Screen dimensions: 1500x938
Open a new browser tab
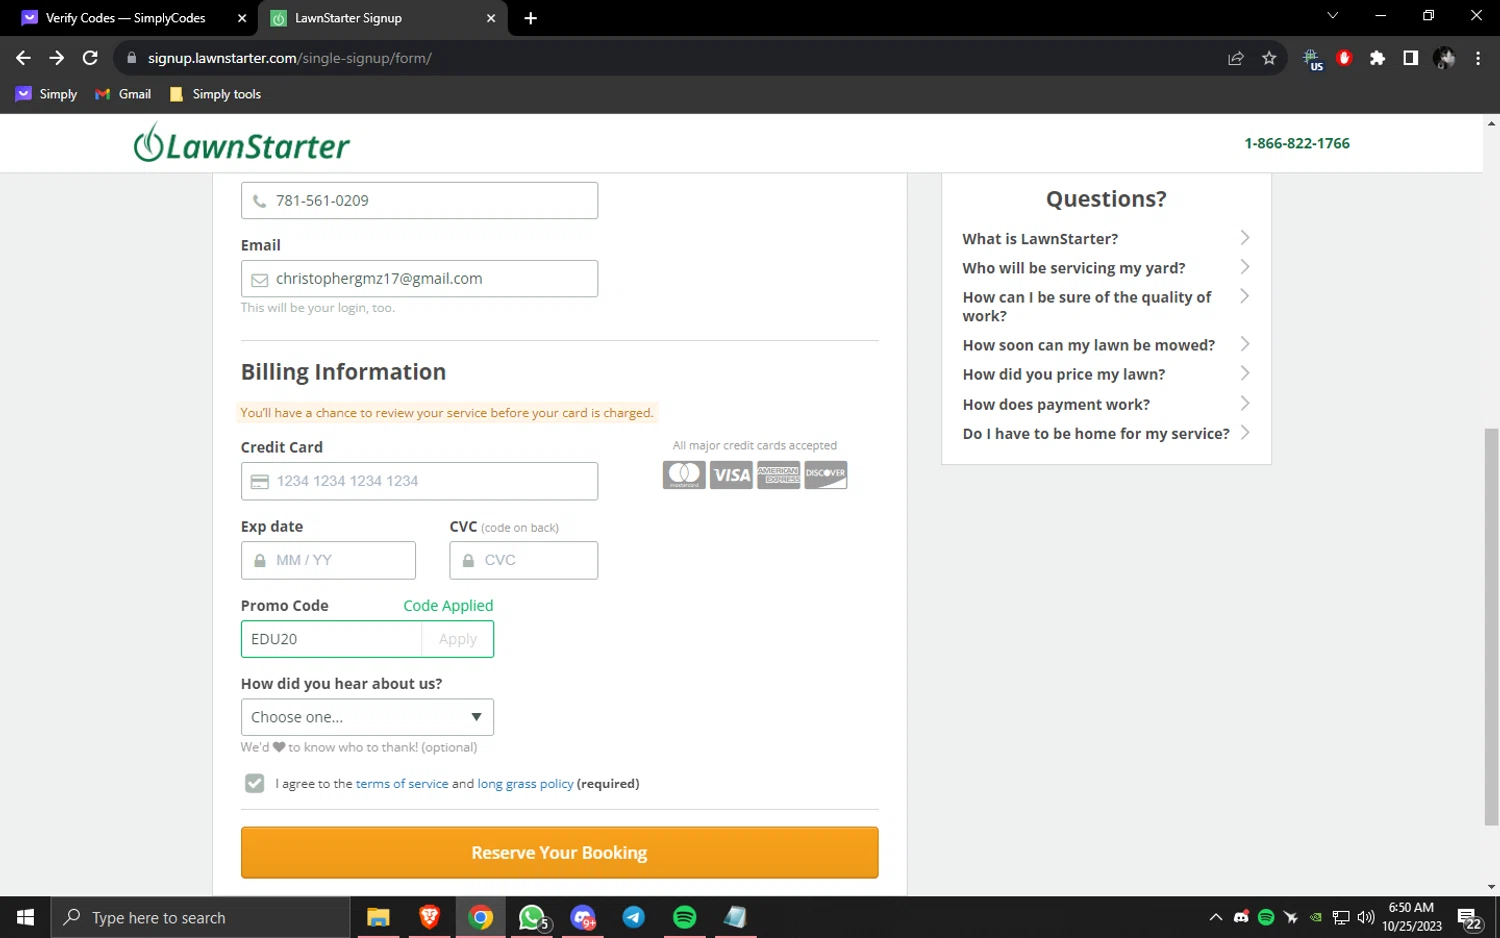pos(530,18)
